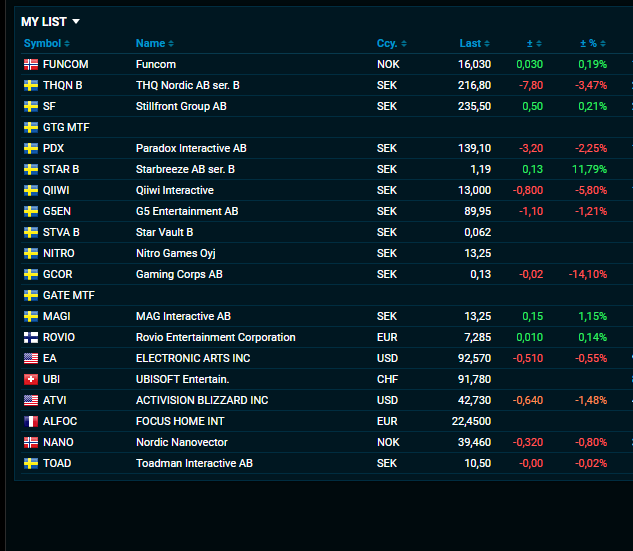This screenshot has height=551, width=633.
Task: Open Qiiwi Interactive name
Action: tap(175, 190)
